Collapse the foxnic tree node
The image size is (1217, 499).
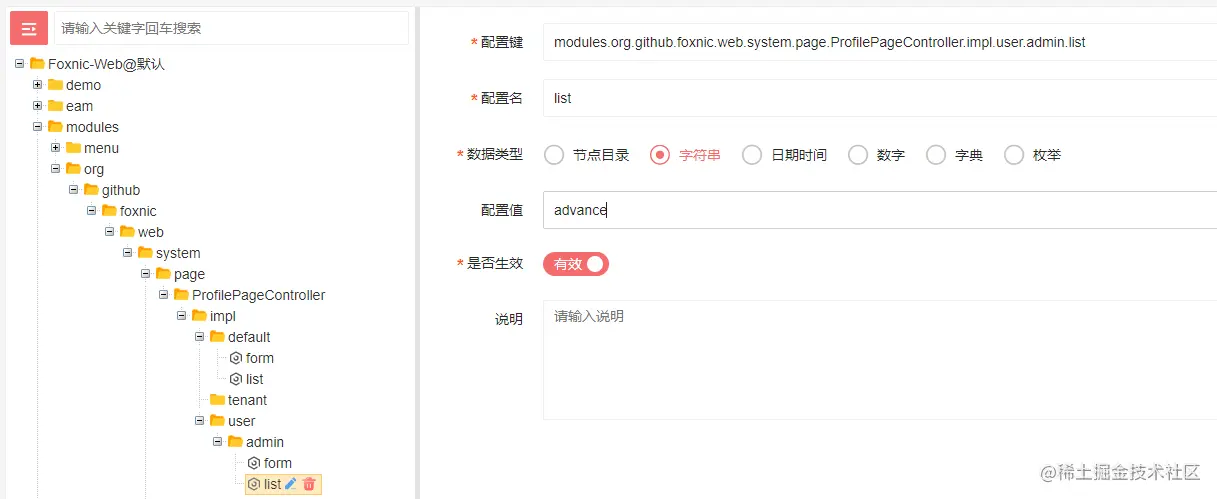(x=92, y=211)
